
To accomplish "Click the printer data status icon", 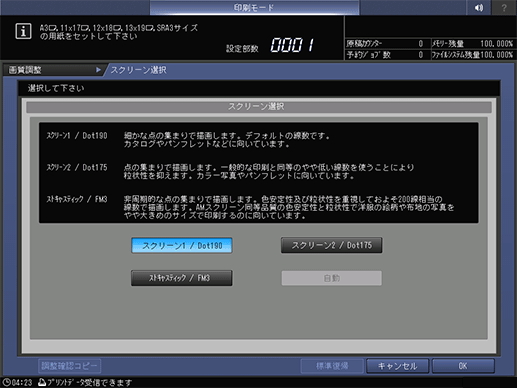I will point(42,382).
